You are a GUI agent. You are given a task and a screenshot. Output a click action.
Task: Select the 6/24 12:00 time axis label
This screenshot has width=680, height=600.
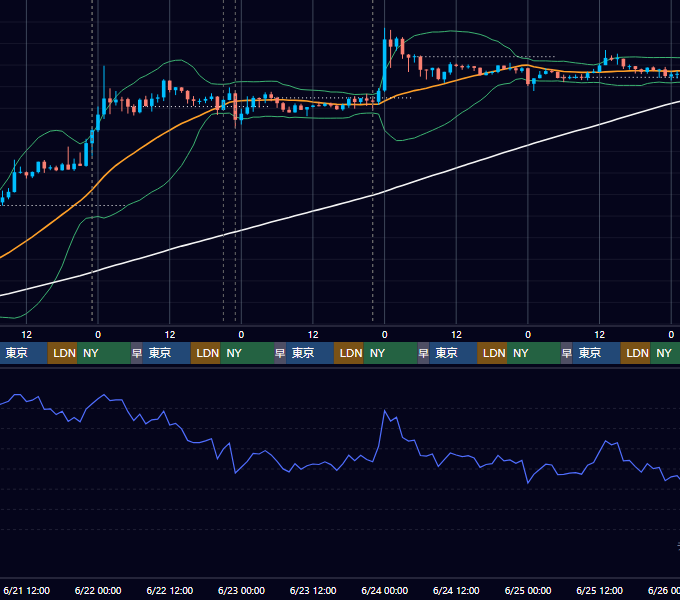pyautogui.click(x=456, y=590)
